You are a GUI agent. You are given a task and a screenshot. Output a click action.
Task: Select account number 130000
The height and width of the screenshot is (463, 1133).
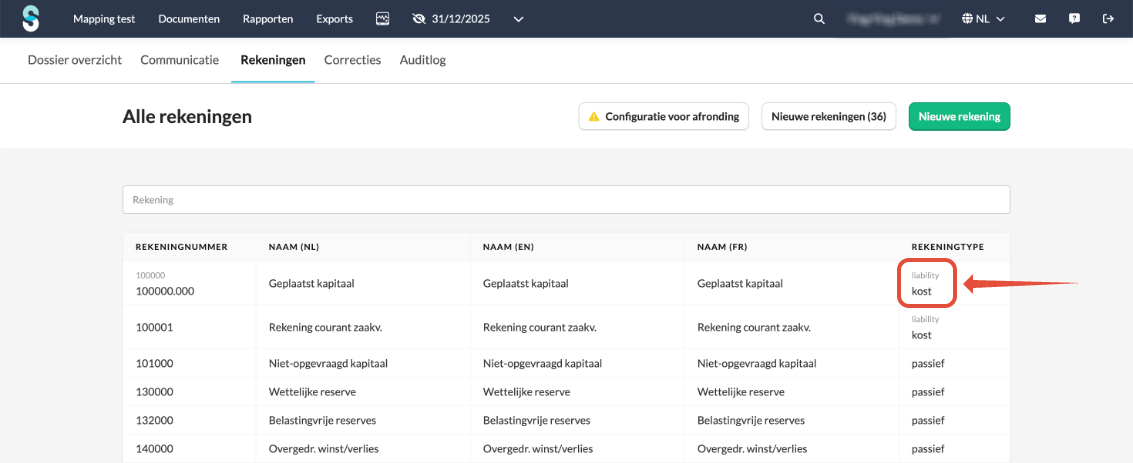(154, 392)
